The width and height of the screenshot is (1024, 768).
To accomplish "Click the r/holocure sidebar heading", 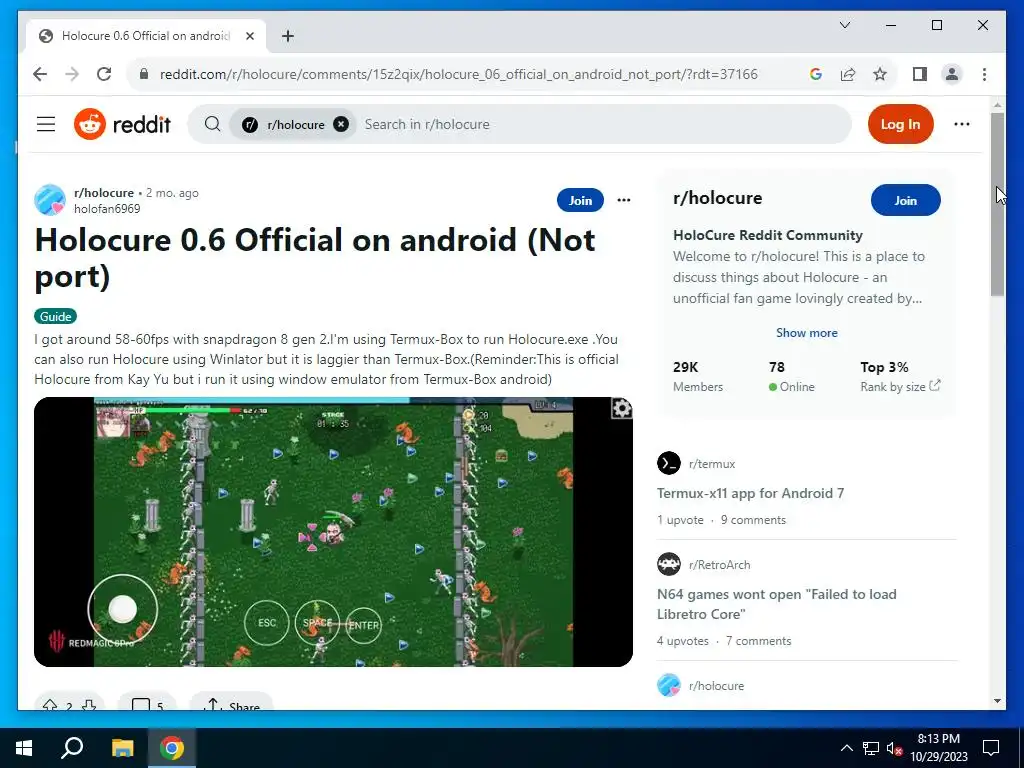I will click(x=718, y=198).
